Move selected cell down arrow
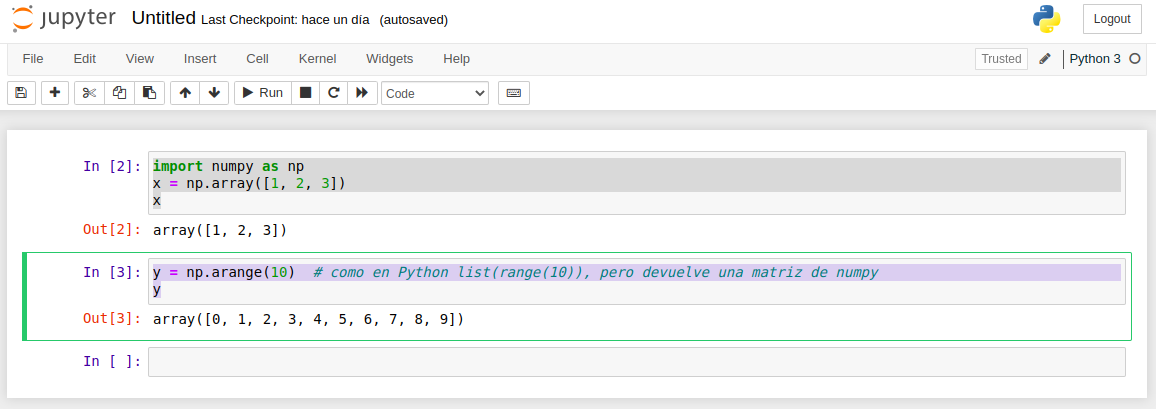This screenshot has height=409, width=1156. 214,93
